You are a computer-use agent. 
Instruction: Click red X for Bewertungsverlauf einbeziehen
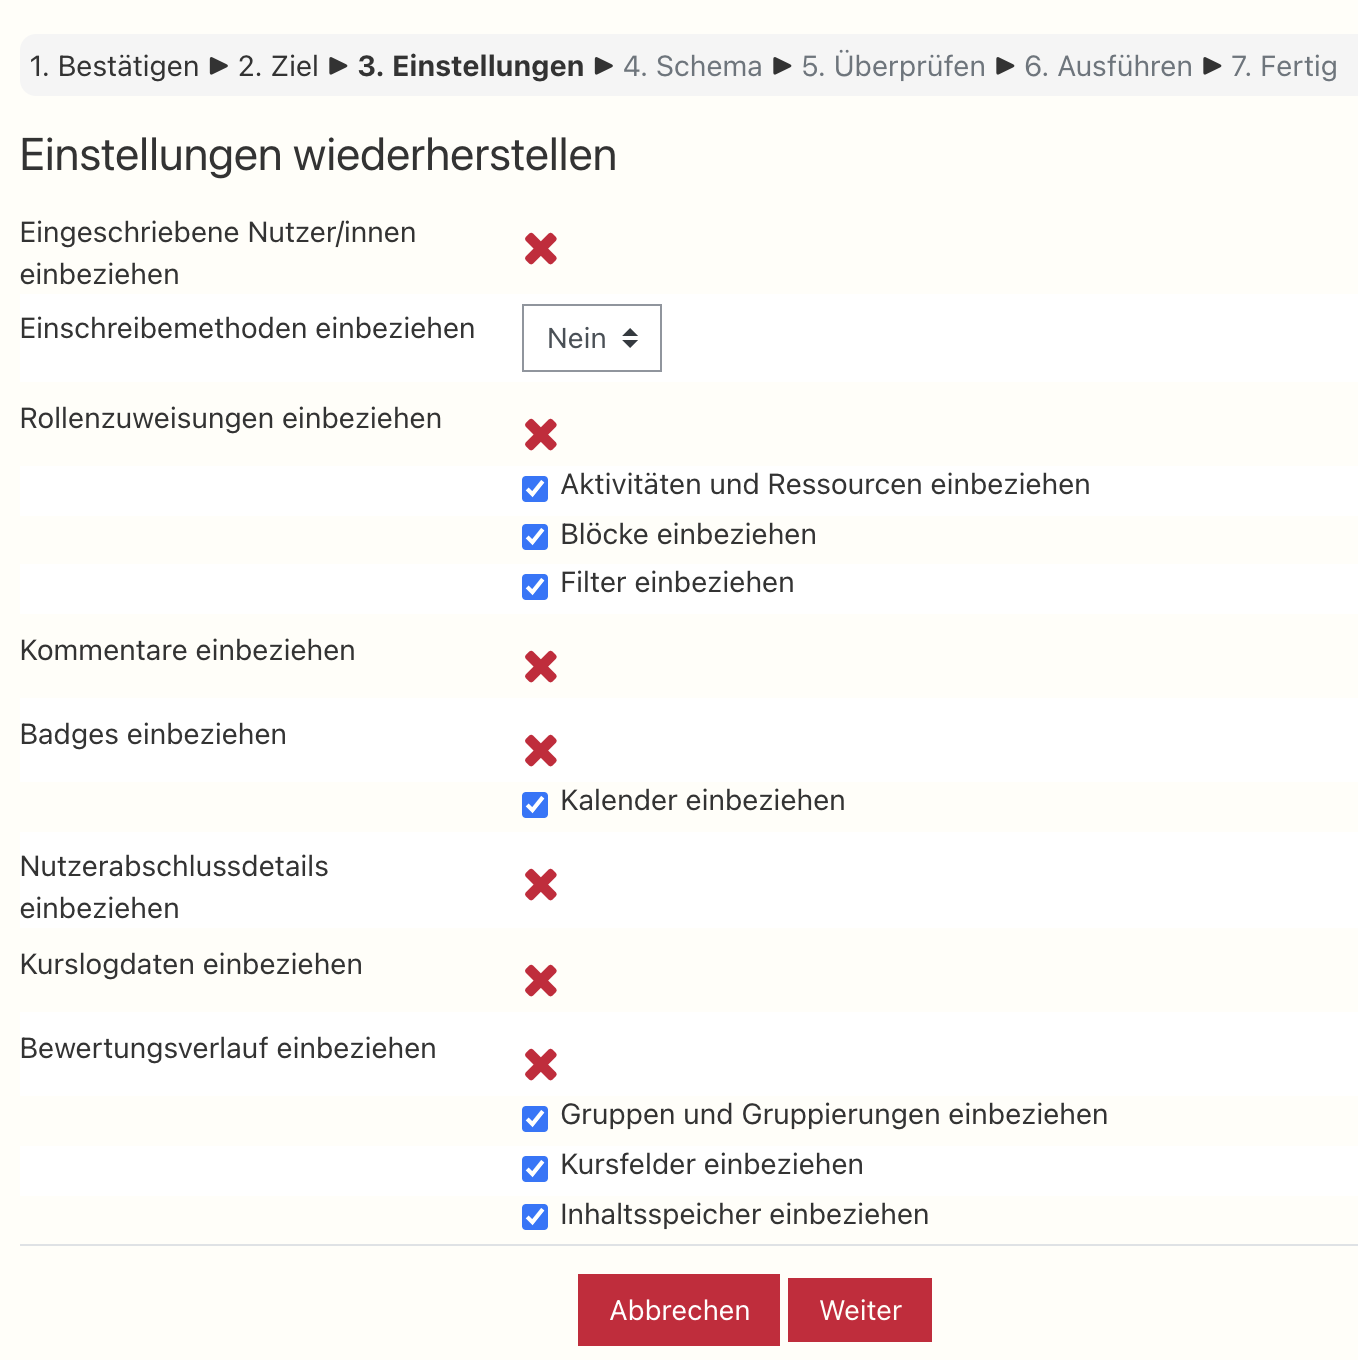541,1064
